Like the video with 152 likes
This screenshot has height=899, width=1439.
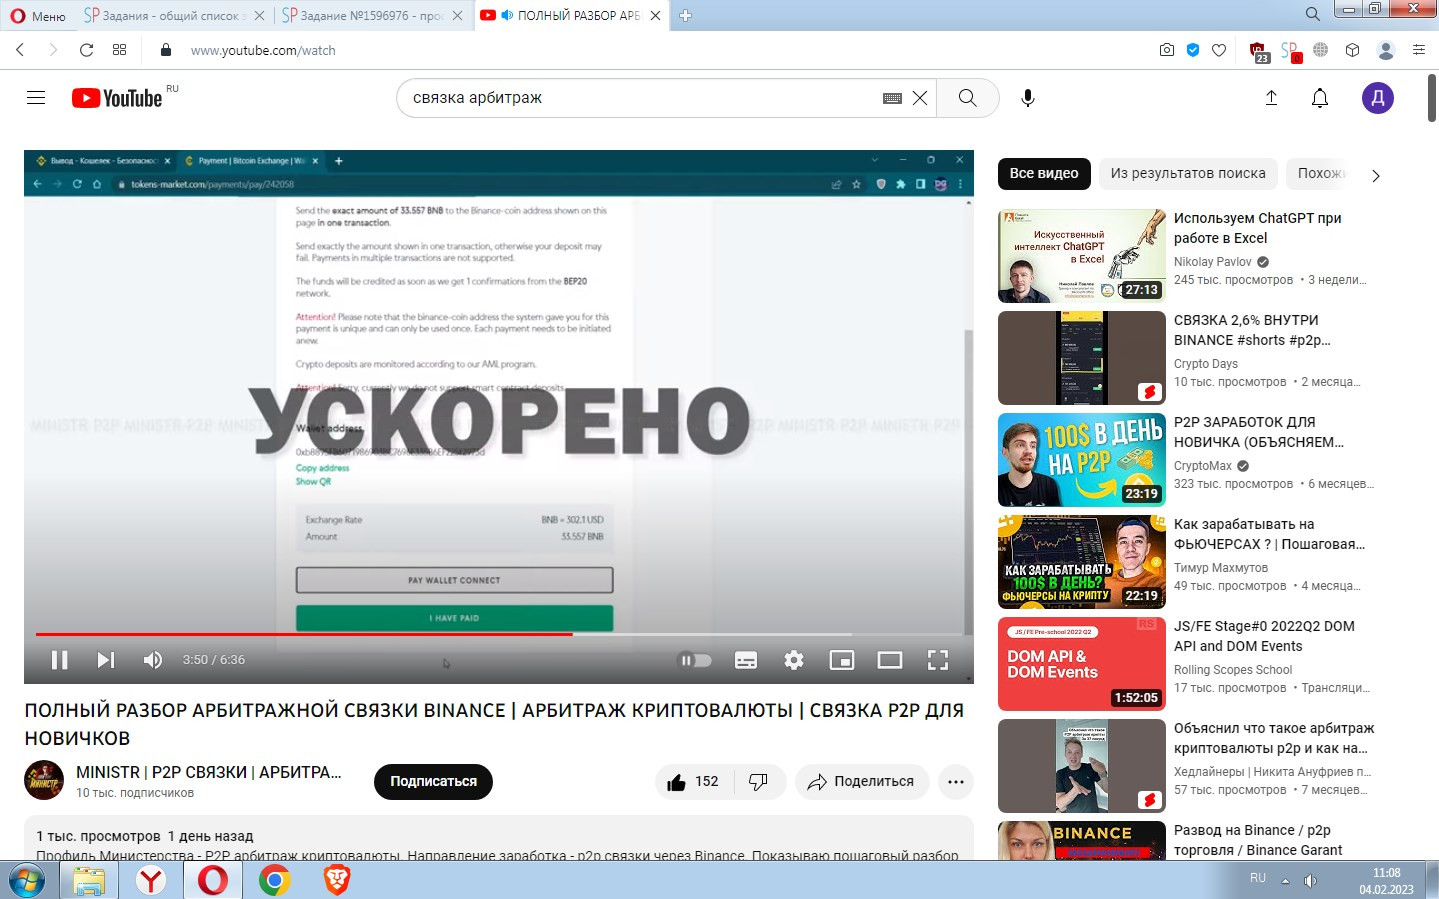[694, 782]
